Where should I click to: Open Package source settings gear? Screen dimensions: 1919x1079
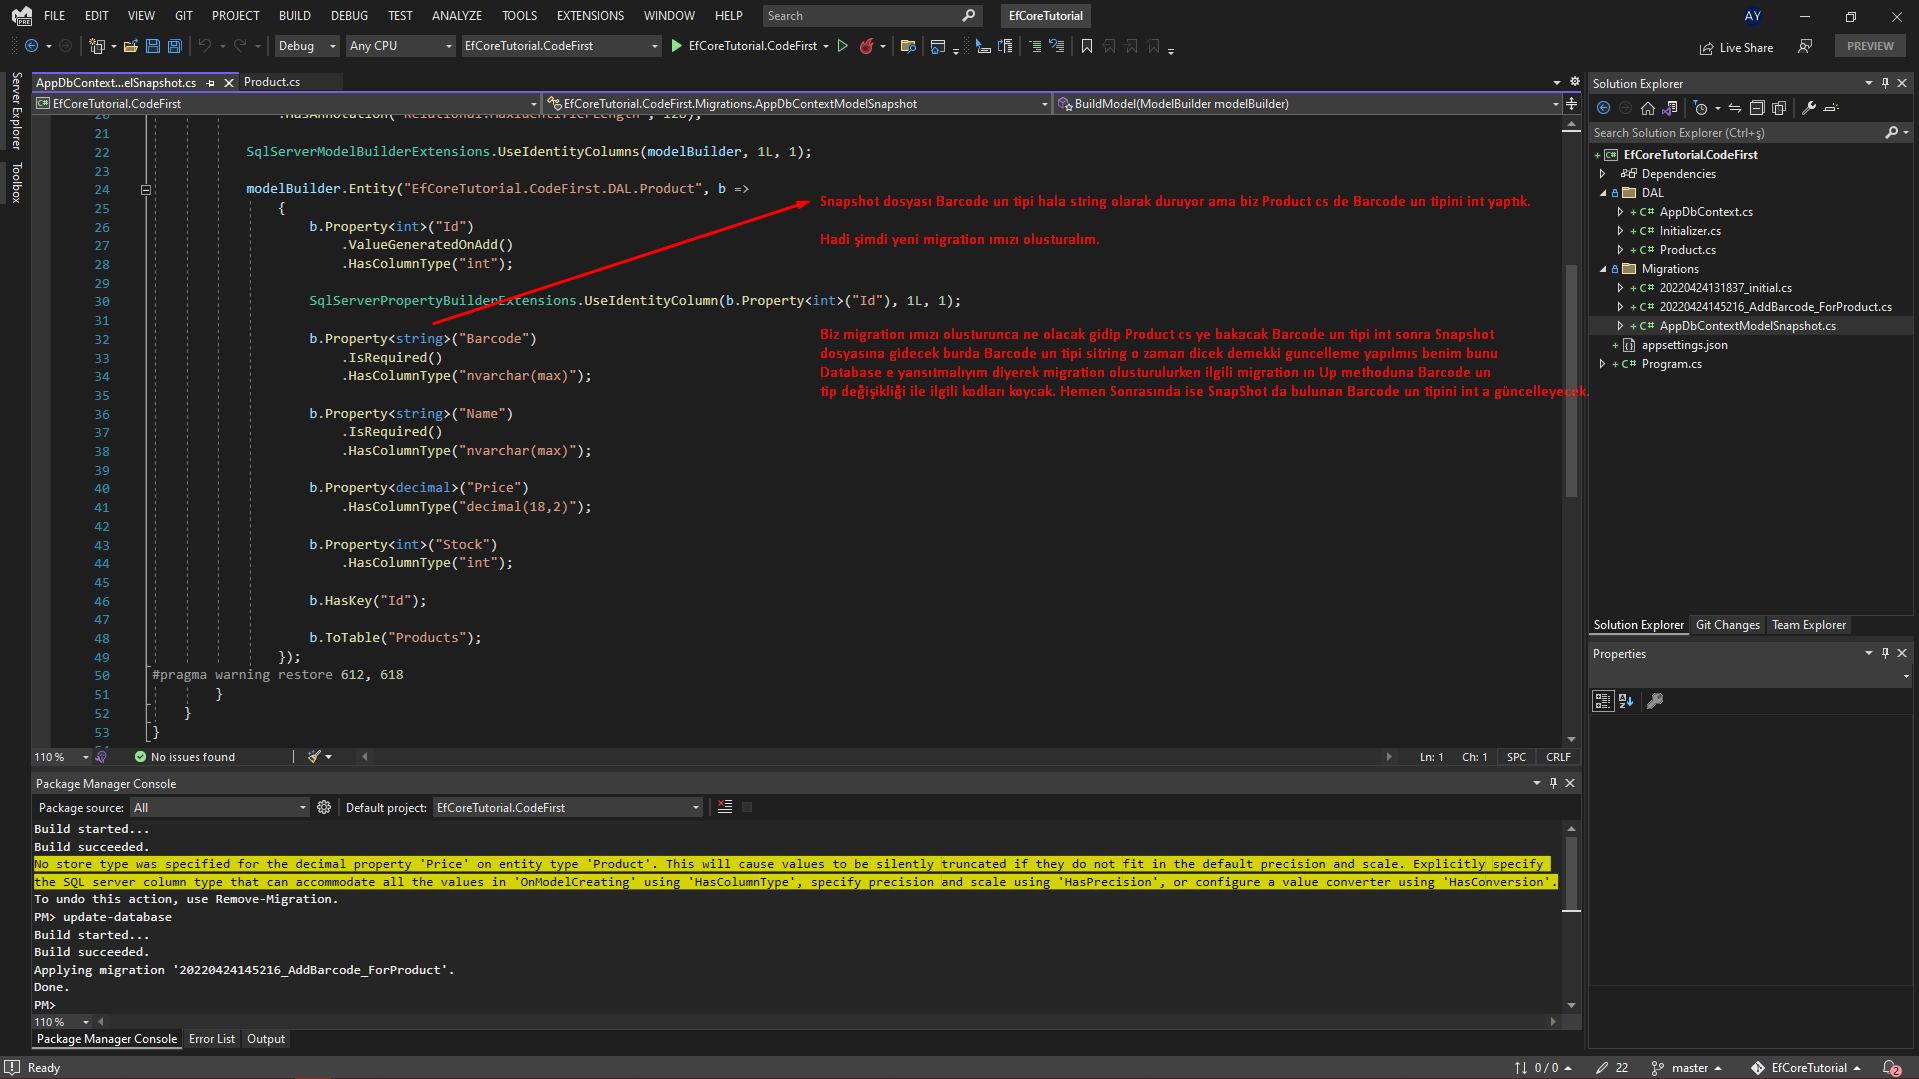point(324,807)
